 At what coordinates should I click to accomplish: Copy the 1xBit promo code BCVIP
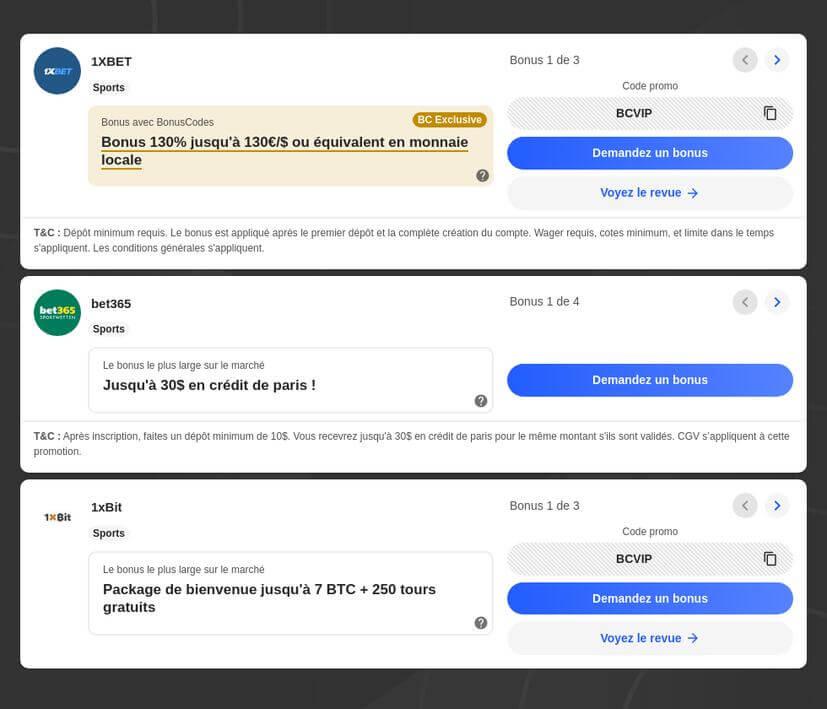click(x=770, y=559)
